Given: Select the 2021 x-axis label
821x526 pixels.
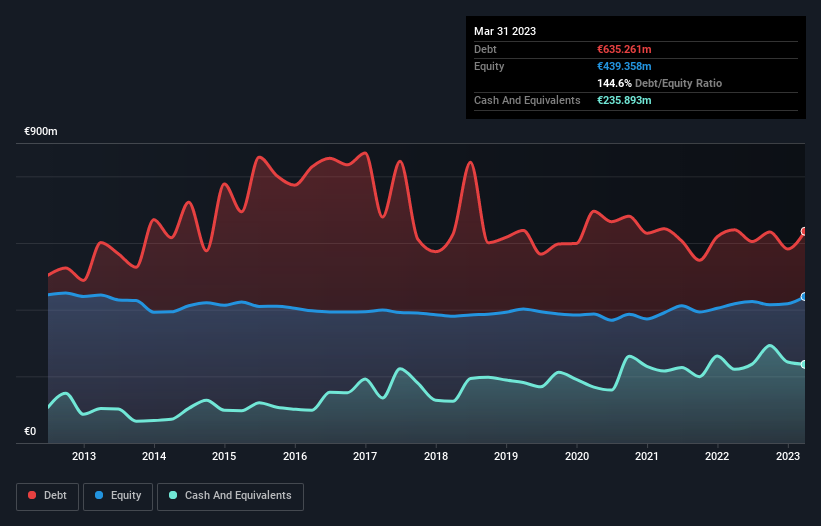Looking at the screenshot, I should point(647,456).
